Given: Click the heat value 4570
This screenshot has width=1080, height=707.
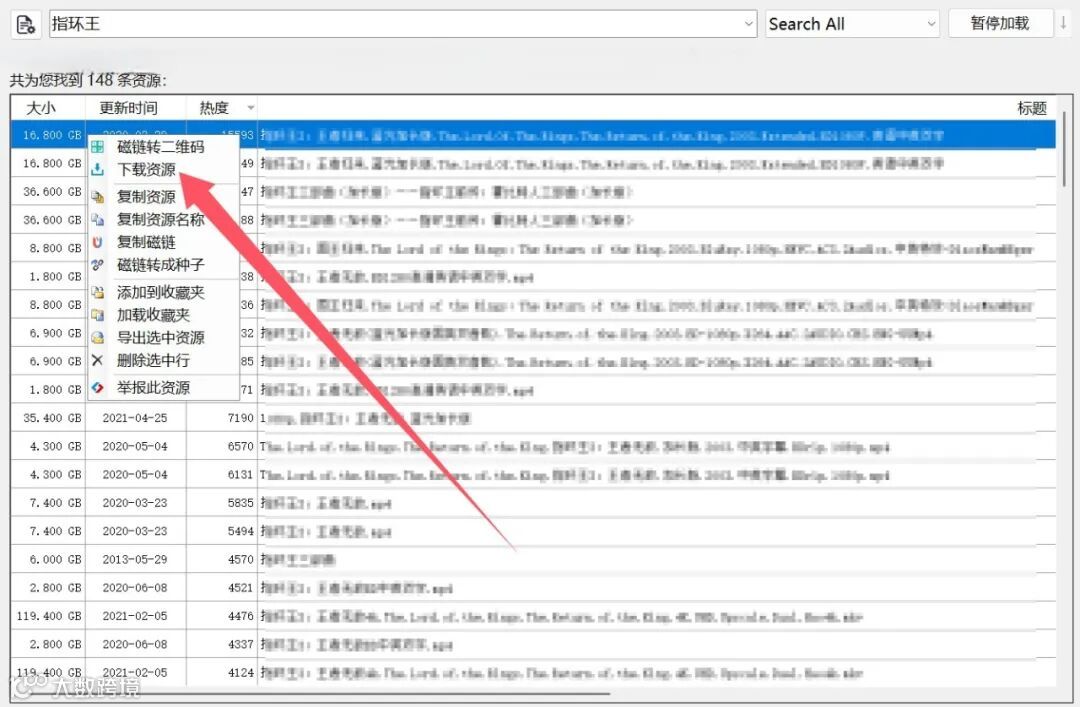Looking at the screenshot, I should click(240, 560).
